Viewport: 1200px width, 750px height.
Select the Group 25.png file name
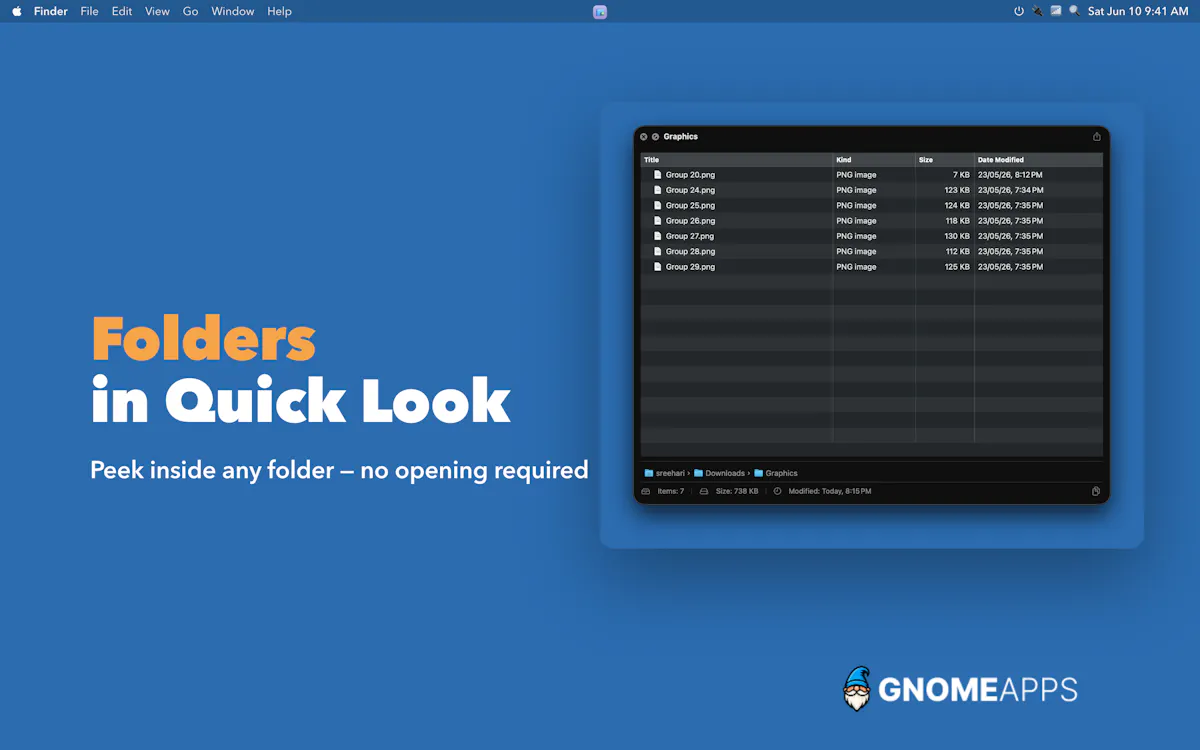(690, 205)
